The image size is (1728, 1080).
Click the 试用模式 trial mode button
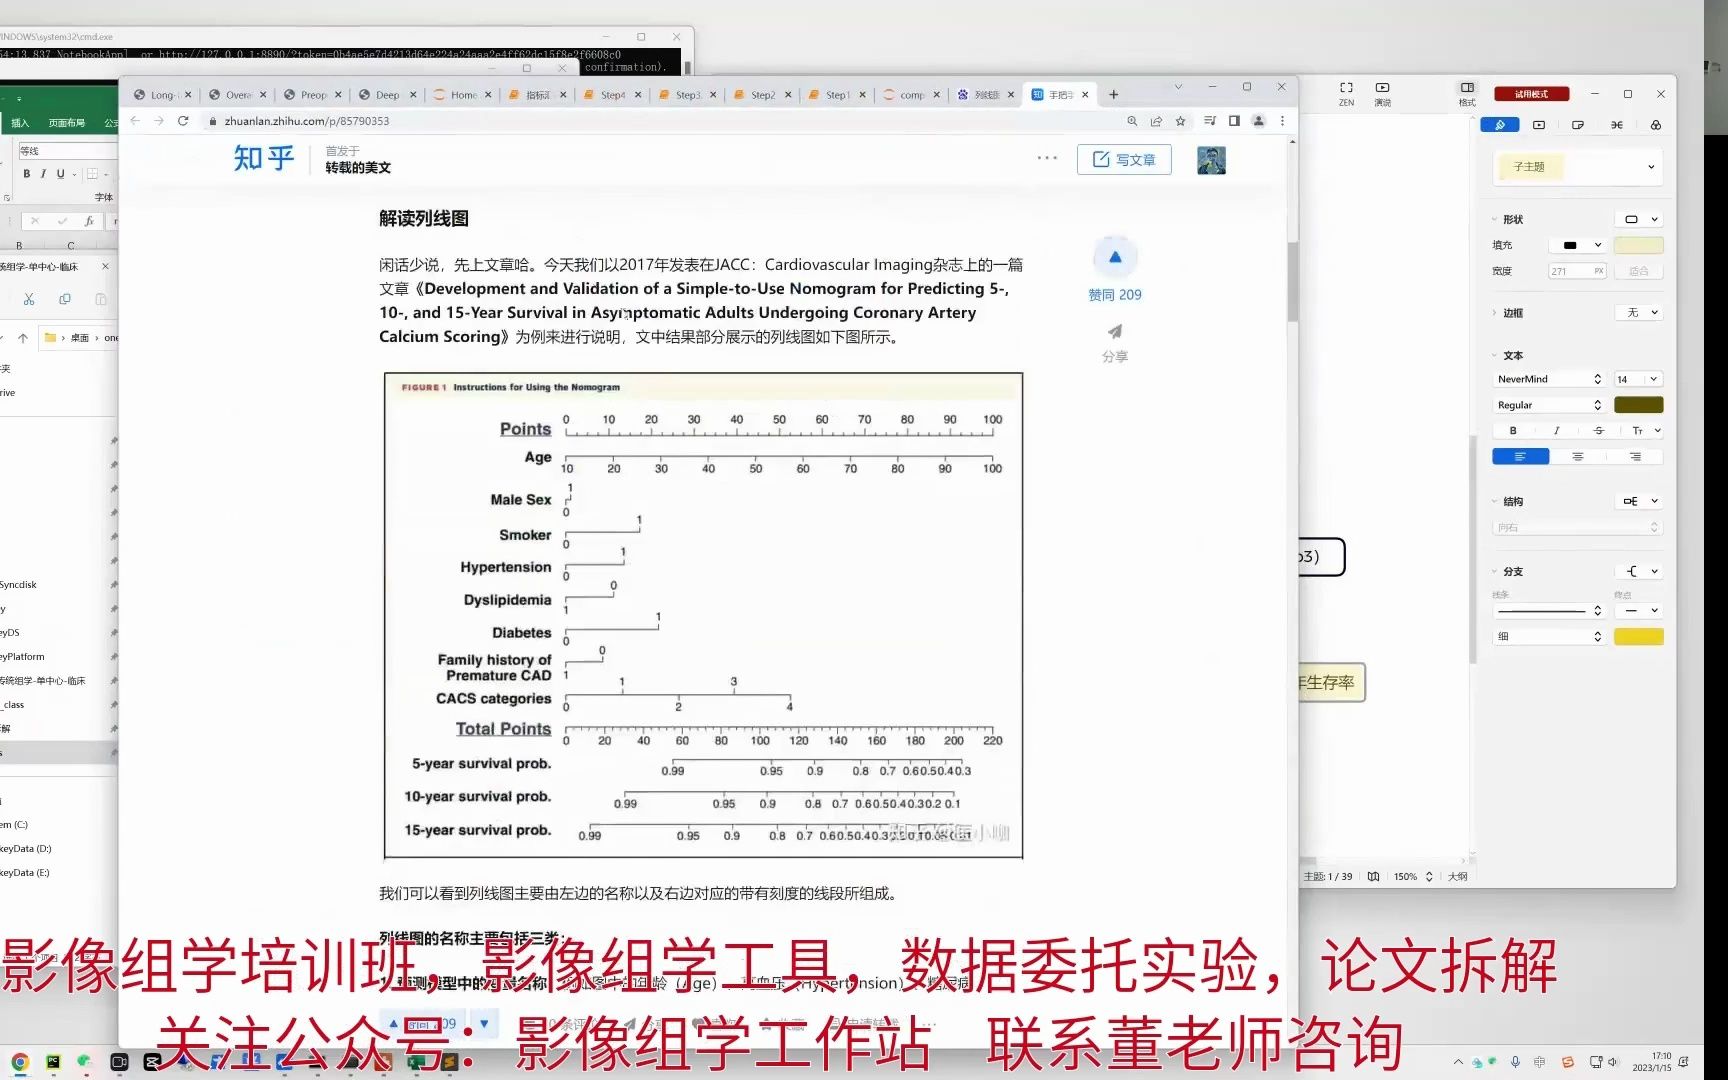click(1531, 94)
